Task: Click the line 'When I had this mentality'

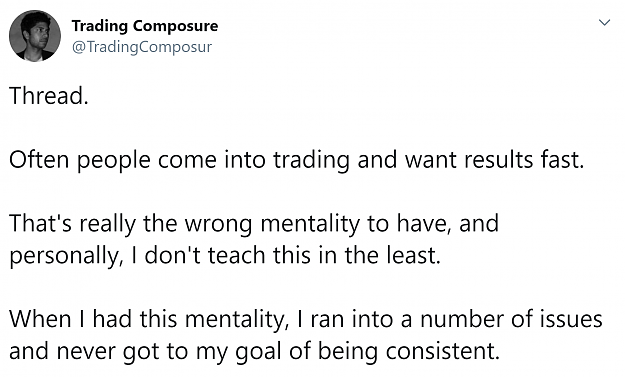Action: coord(306,319)
